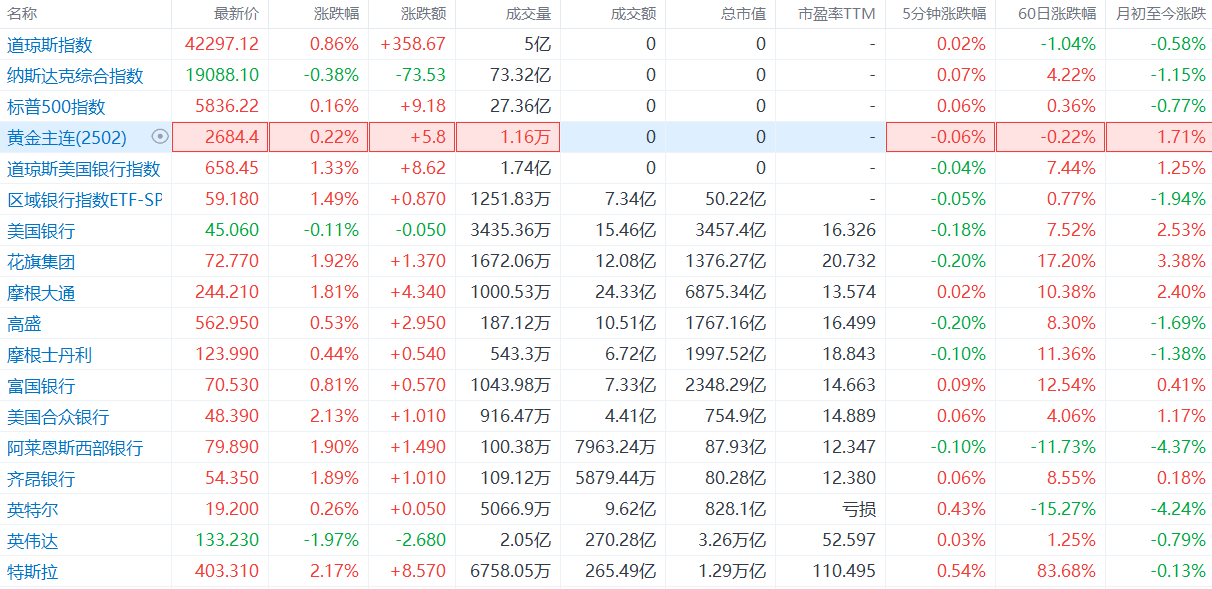
Task: Sort by 成交量 column header
Action: click(x=528, y=14)
